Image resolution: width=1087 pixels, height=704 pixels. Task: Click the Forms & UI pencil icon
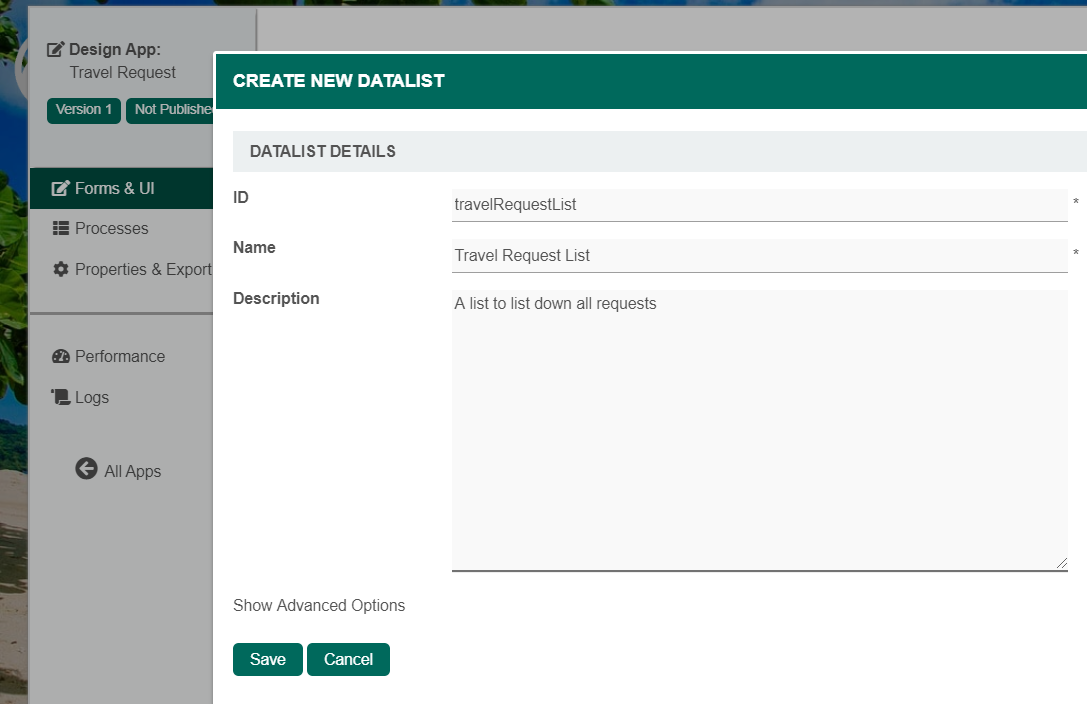click(61, 188)
